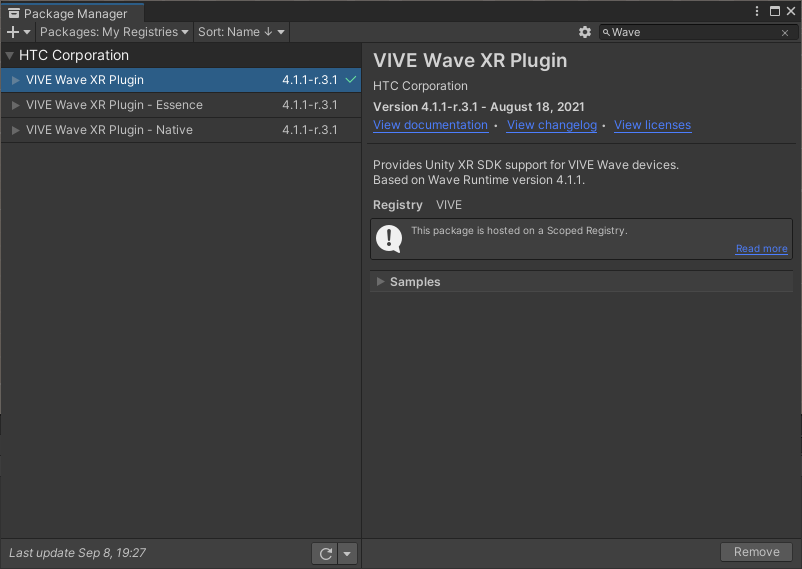Open the View documentation link

point(430,125)
